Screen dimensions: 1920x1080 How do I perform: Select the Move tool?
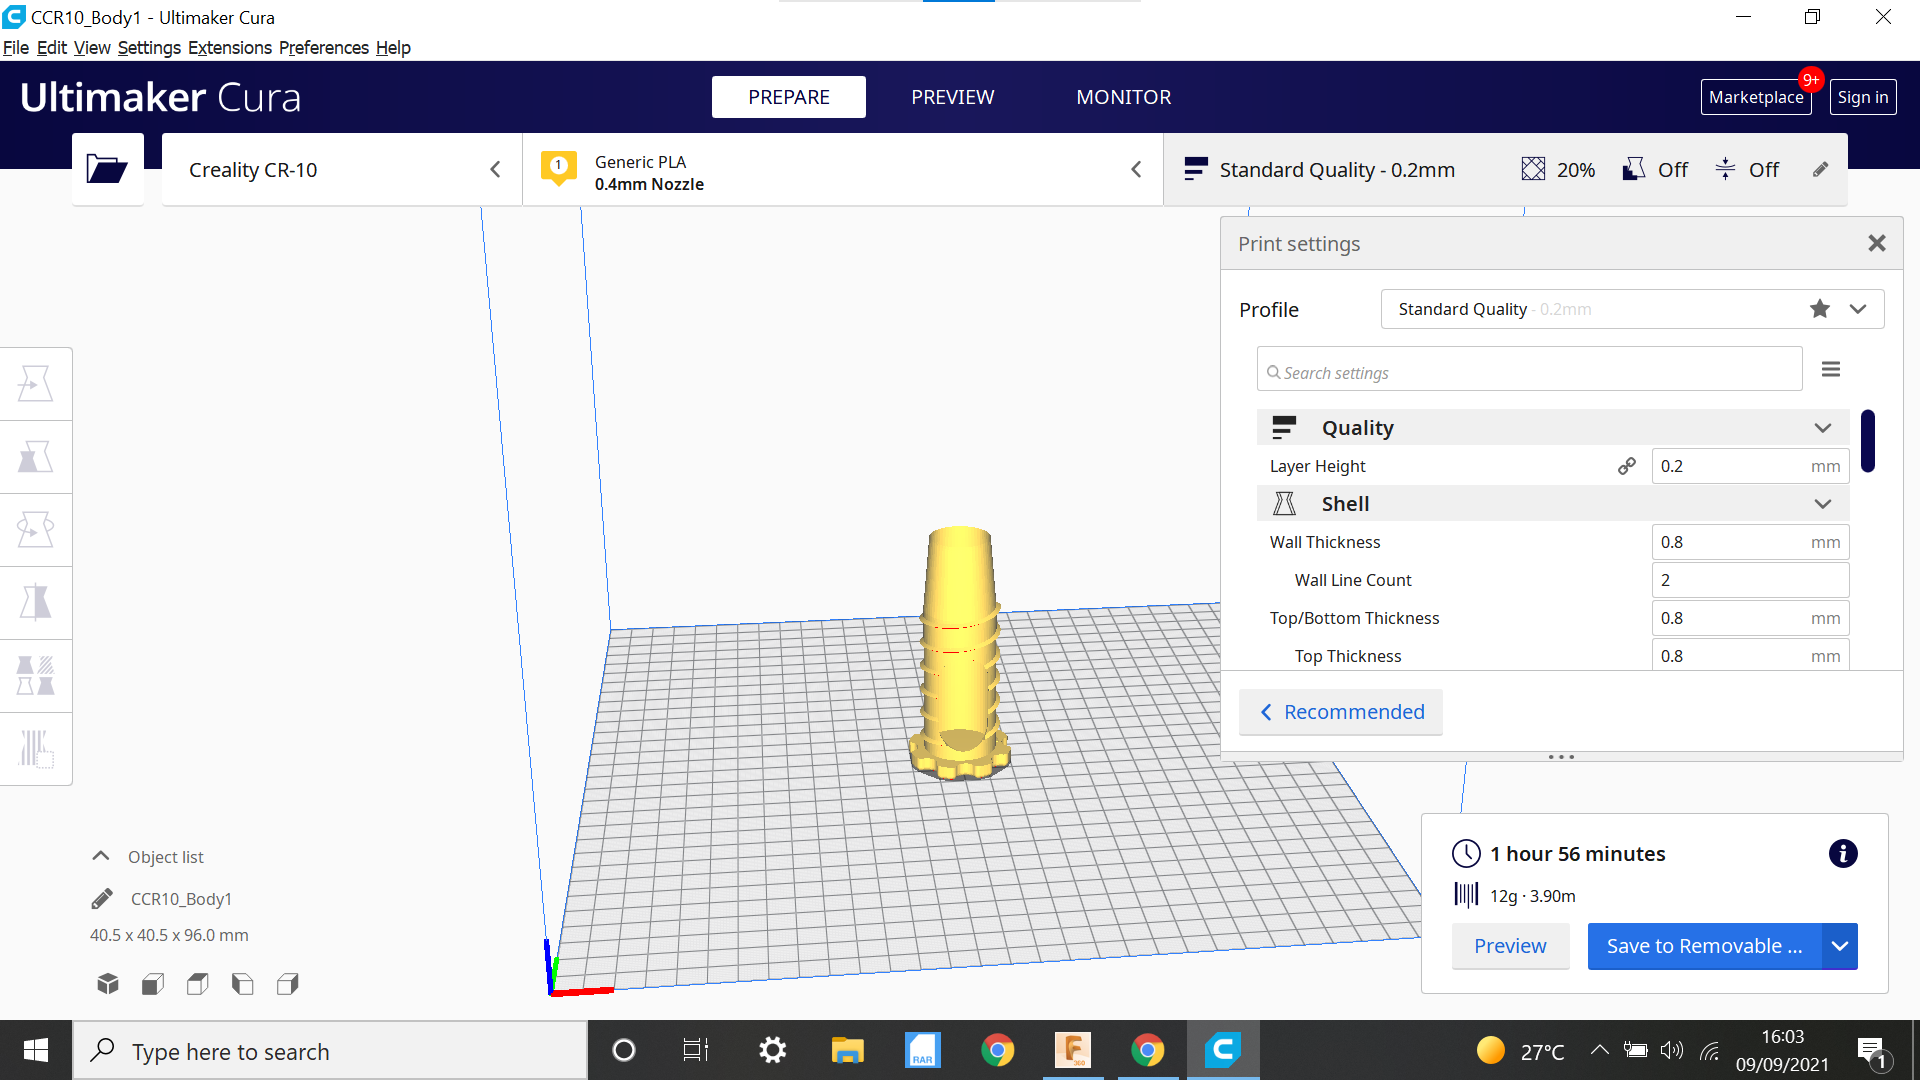point(36,384)
